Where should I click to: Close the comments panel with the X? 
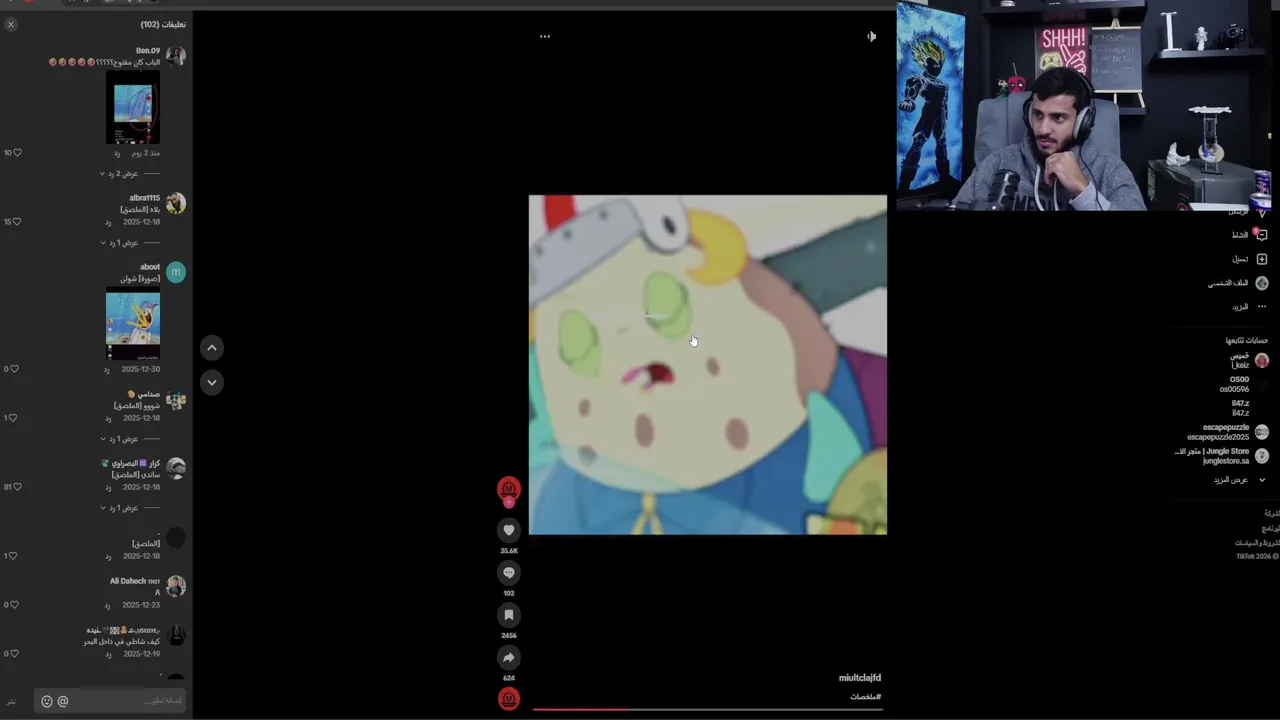11,24
